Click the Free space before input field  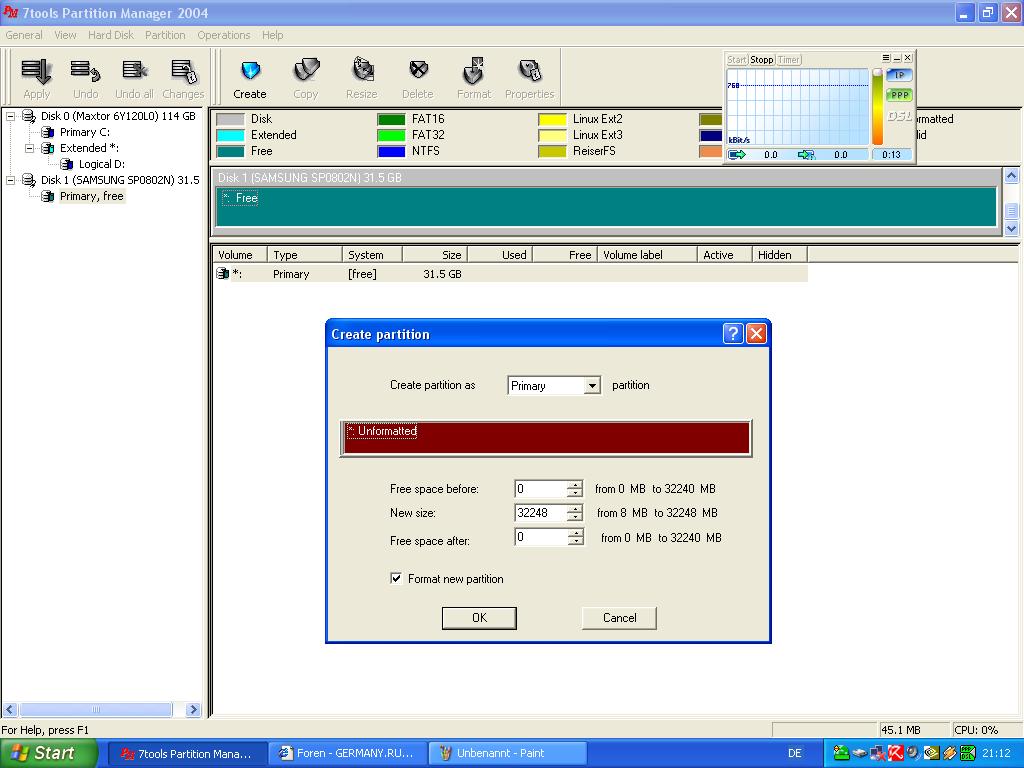(x=541, y=488)
